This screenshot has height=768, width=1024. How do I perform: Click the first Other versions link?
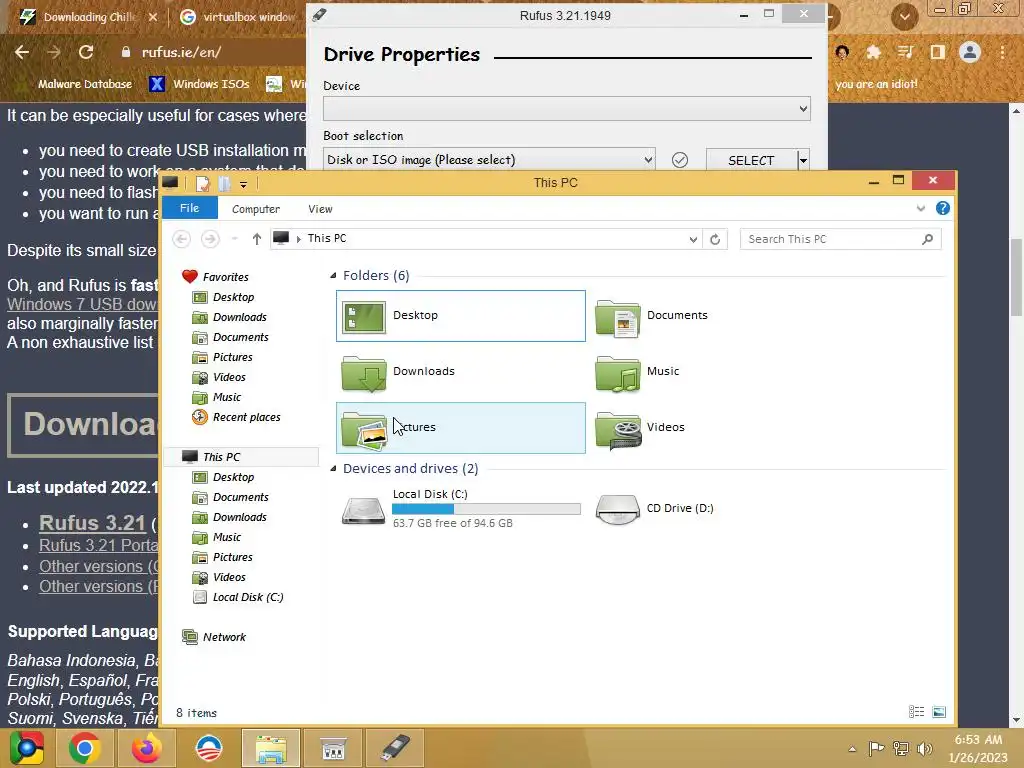click(99, 566)
